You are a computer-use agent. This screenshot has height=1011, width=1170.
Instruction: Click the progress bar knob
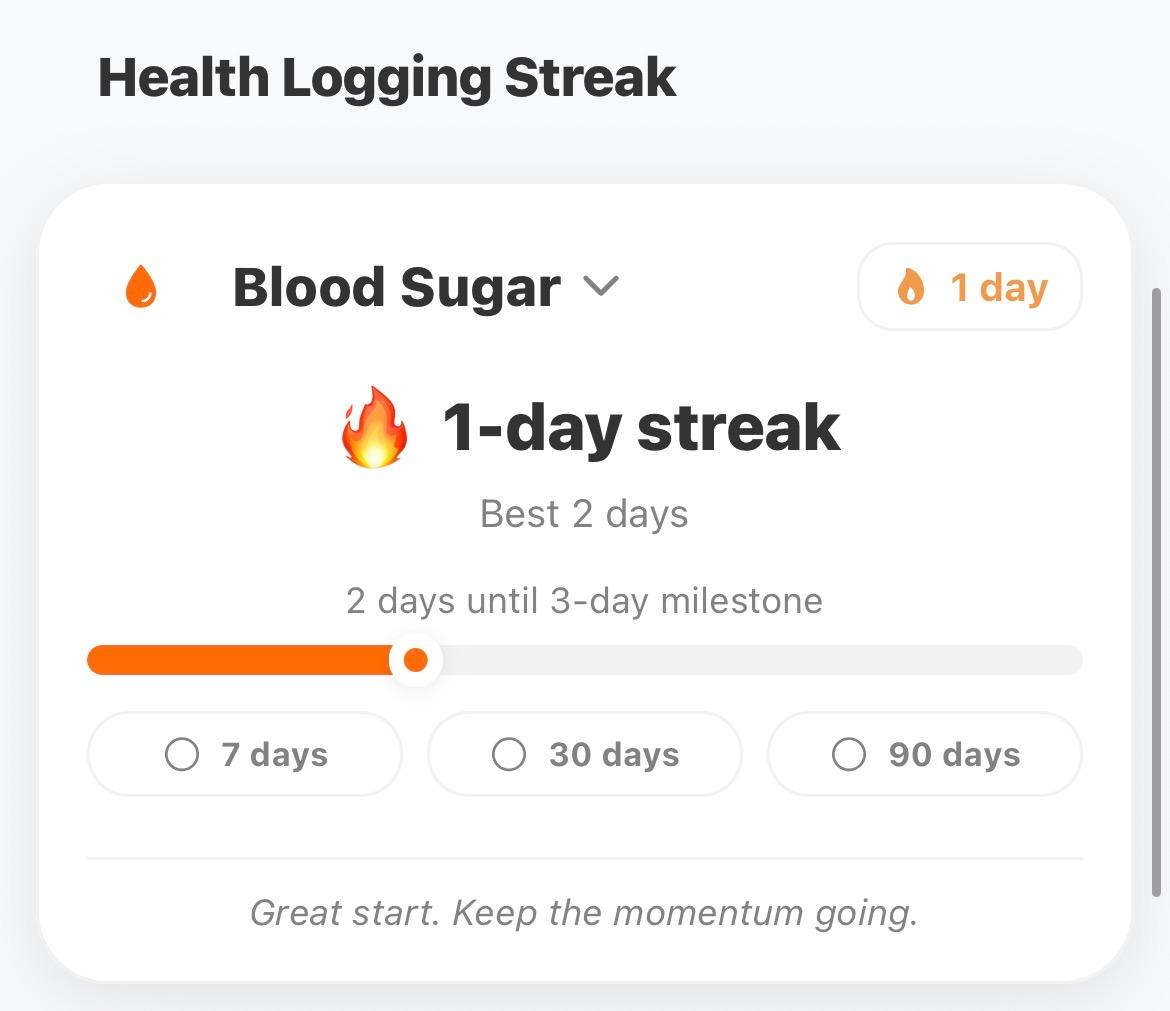(417, 660)
